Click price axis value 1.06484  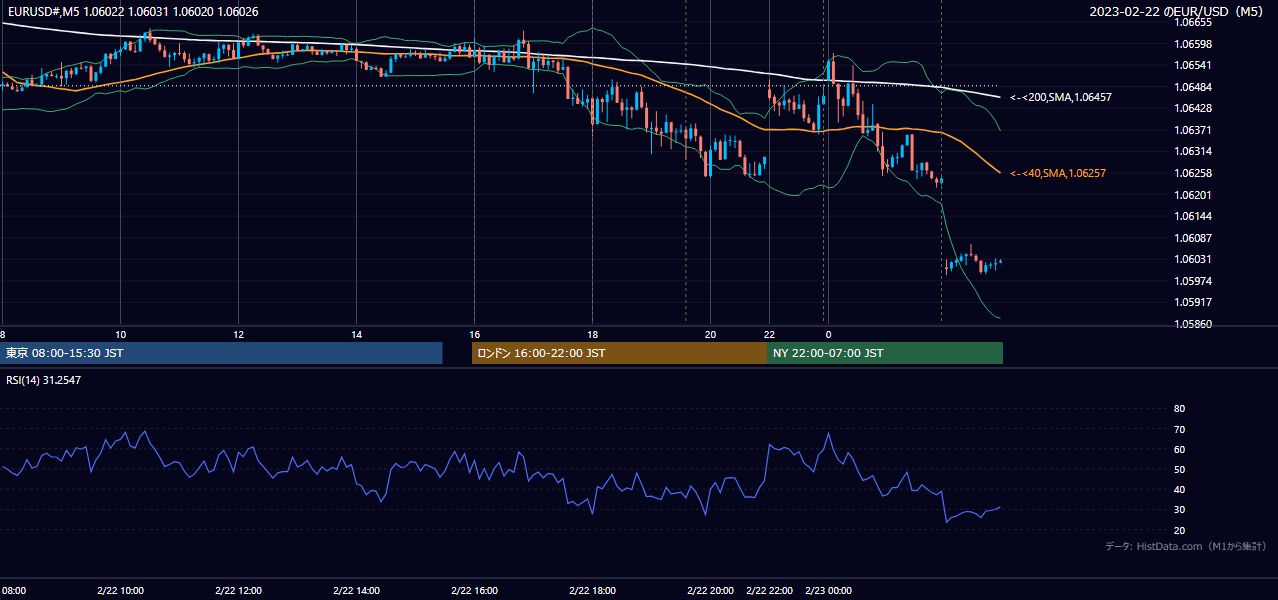1192,87
